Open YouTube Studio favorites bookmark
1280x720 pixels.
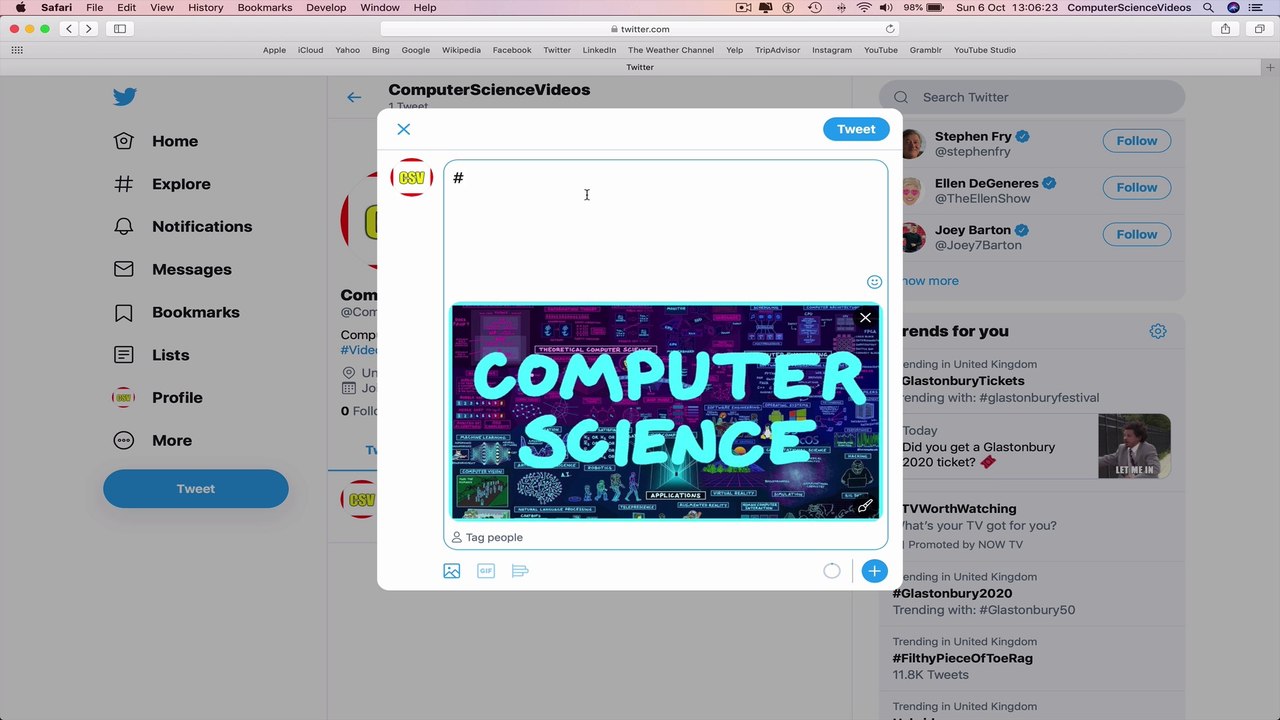point(985,50)
